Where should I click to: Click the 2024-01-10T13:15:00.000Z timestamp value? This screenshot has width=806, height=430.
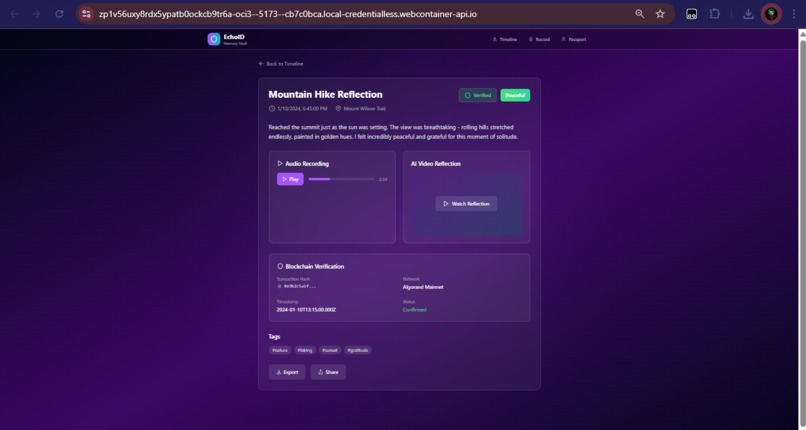tap(306, 310)
